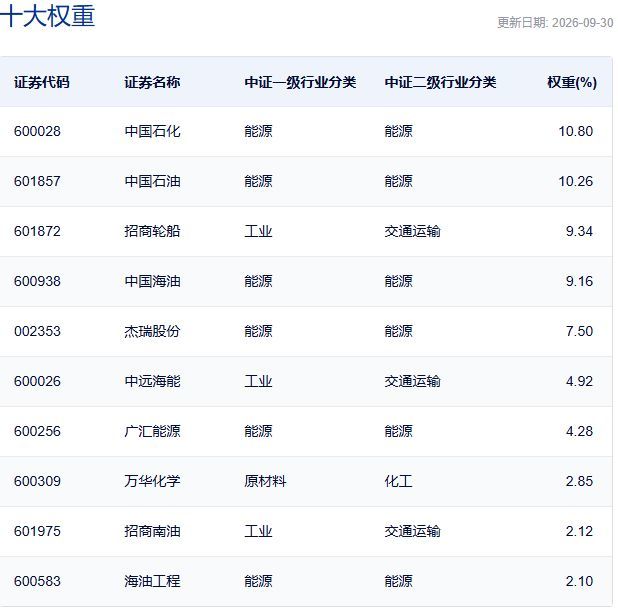Select security code 600028
Viewport: 618px width, 613px height.
[x=37, y=131]
